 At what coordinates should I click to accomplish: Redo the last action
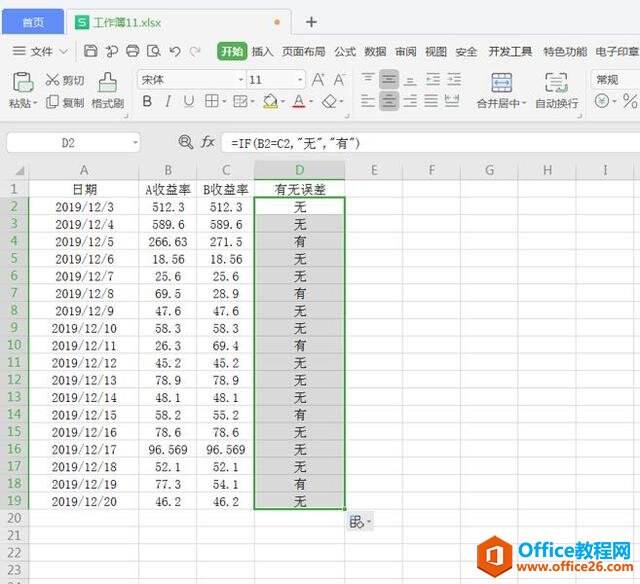click(195, 51)
